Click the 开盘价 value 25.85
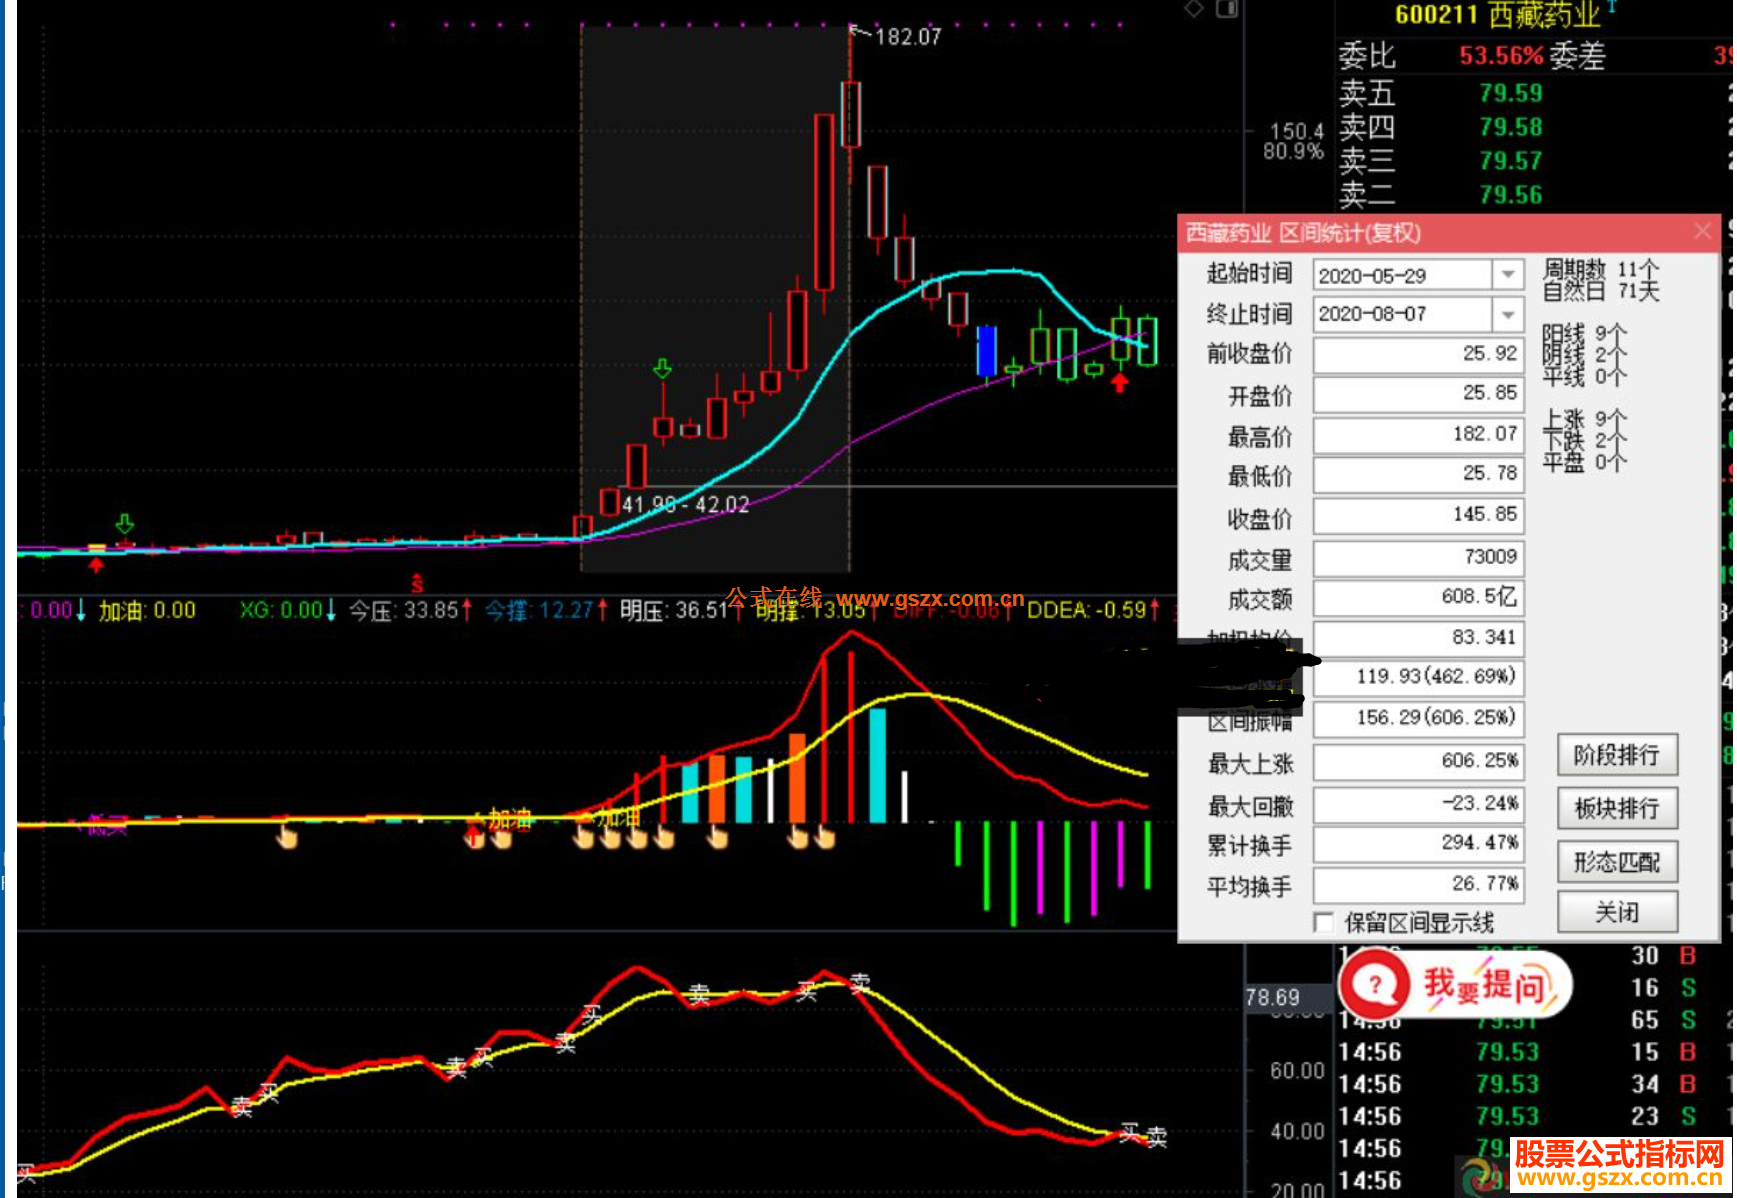Viewport: 1737px width, 1198px height. 1418,393
